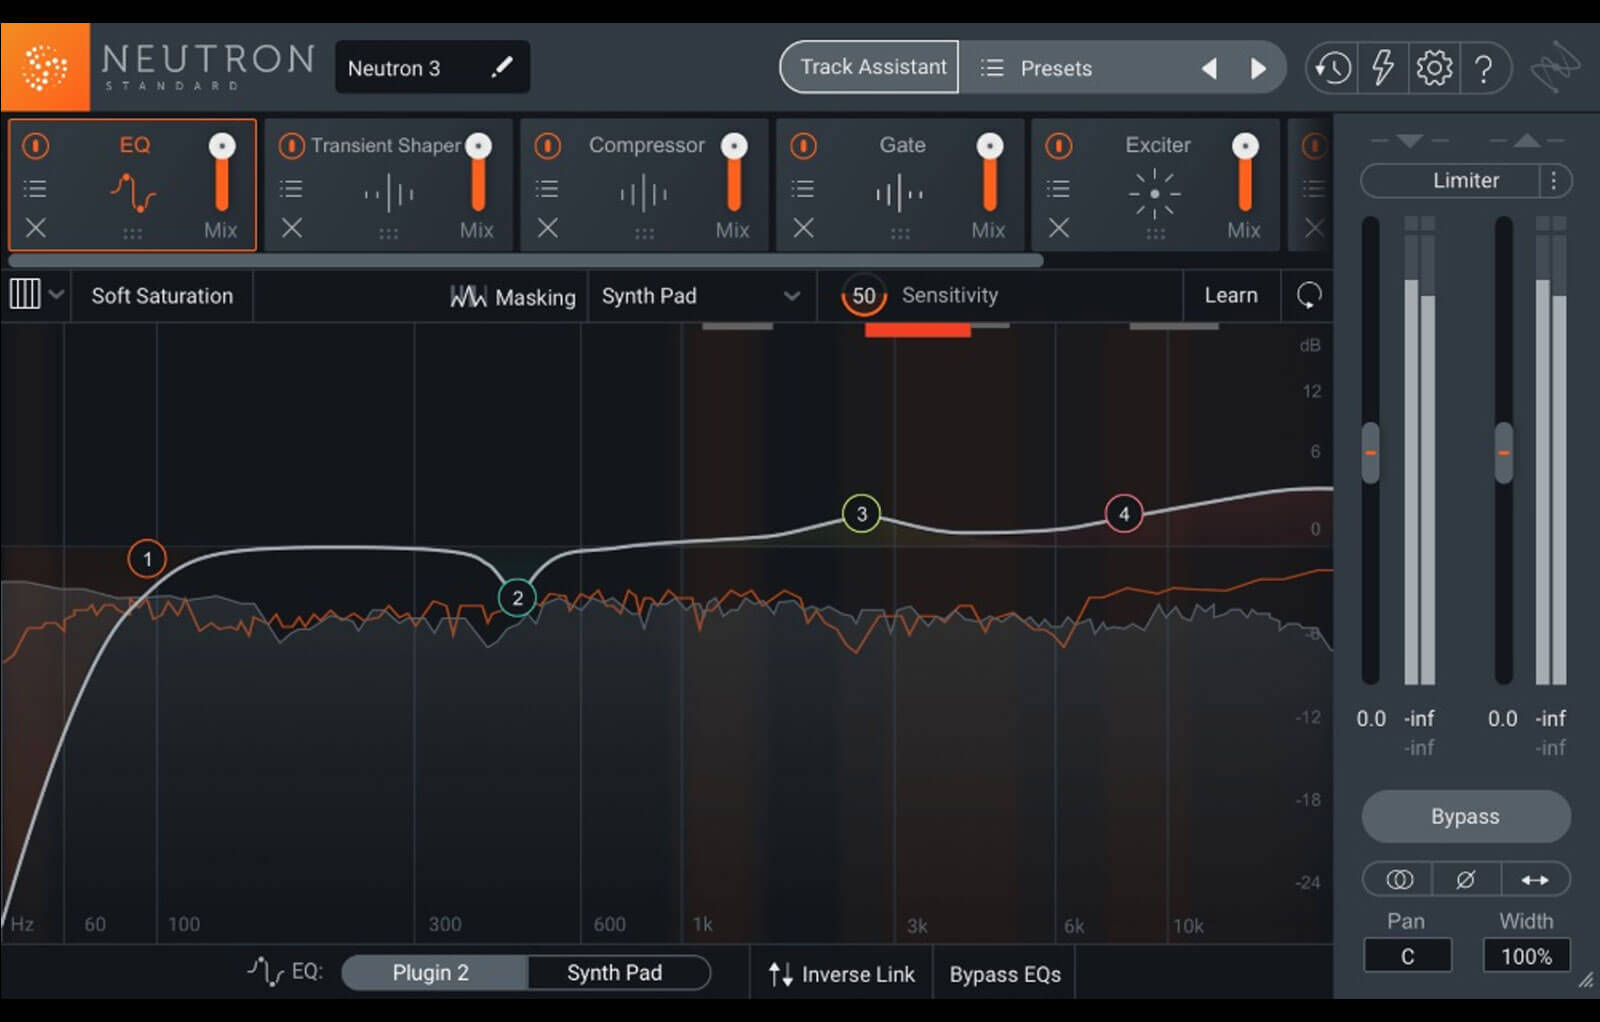
Task: Click Track Assistant button
Action: point(870,67)
